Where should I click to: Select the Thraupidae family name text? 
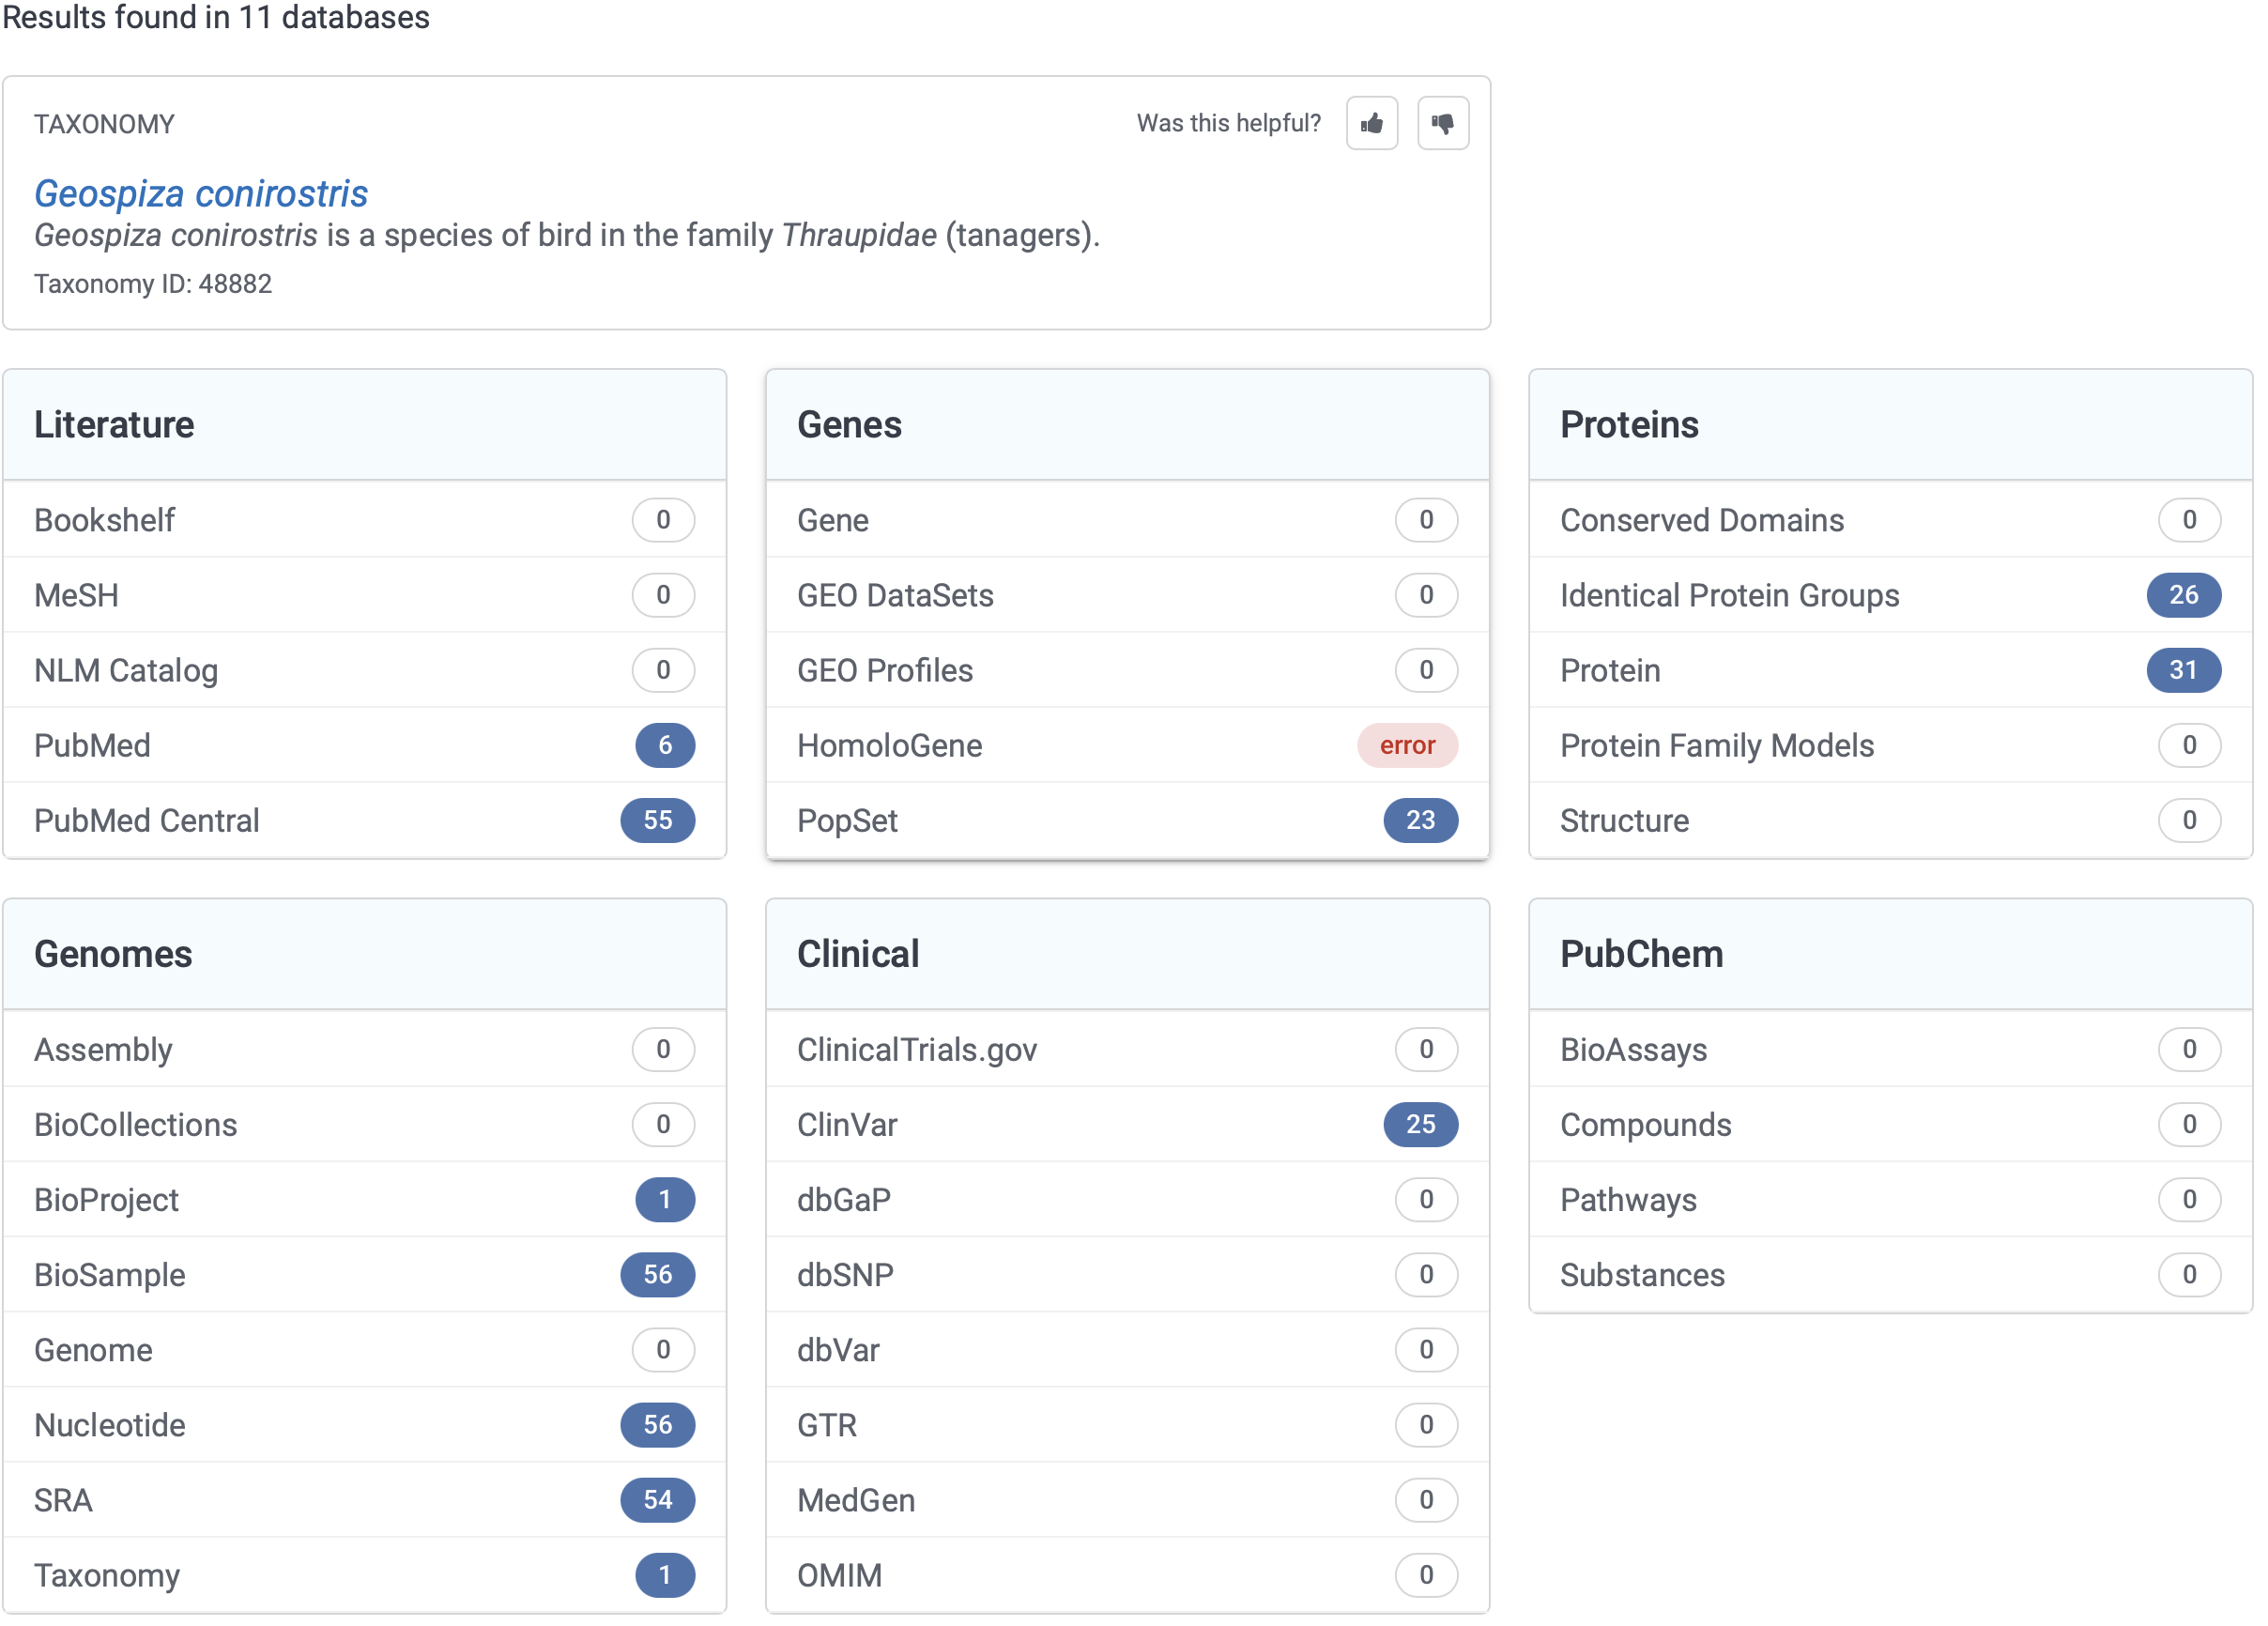859,235
